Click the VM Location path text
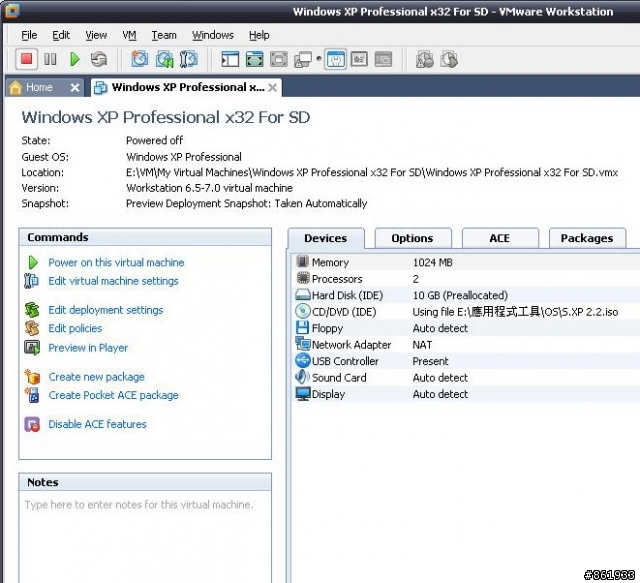Screen dimensions: 640x583 tap(372, 173)
